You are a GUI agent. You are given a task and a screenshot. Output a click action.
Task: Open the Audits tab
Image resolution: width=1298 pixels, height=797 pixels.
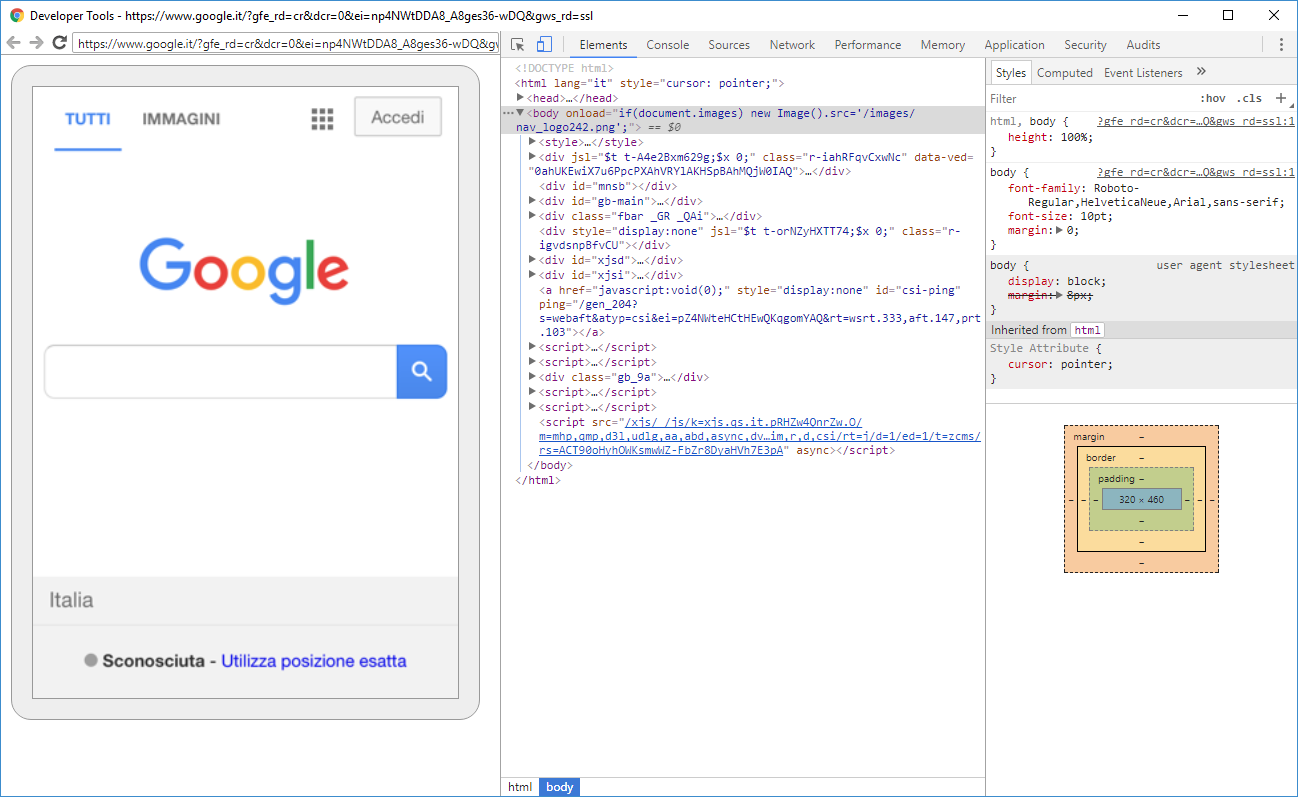1143,45
